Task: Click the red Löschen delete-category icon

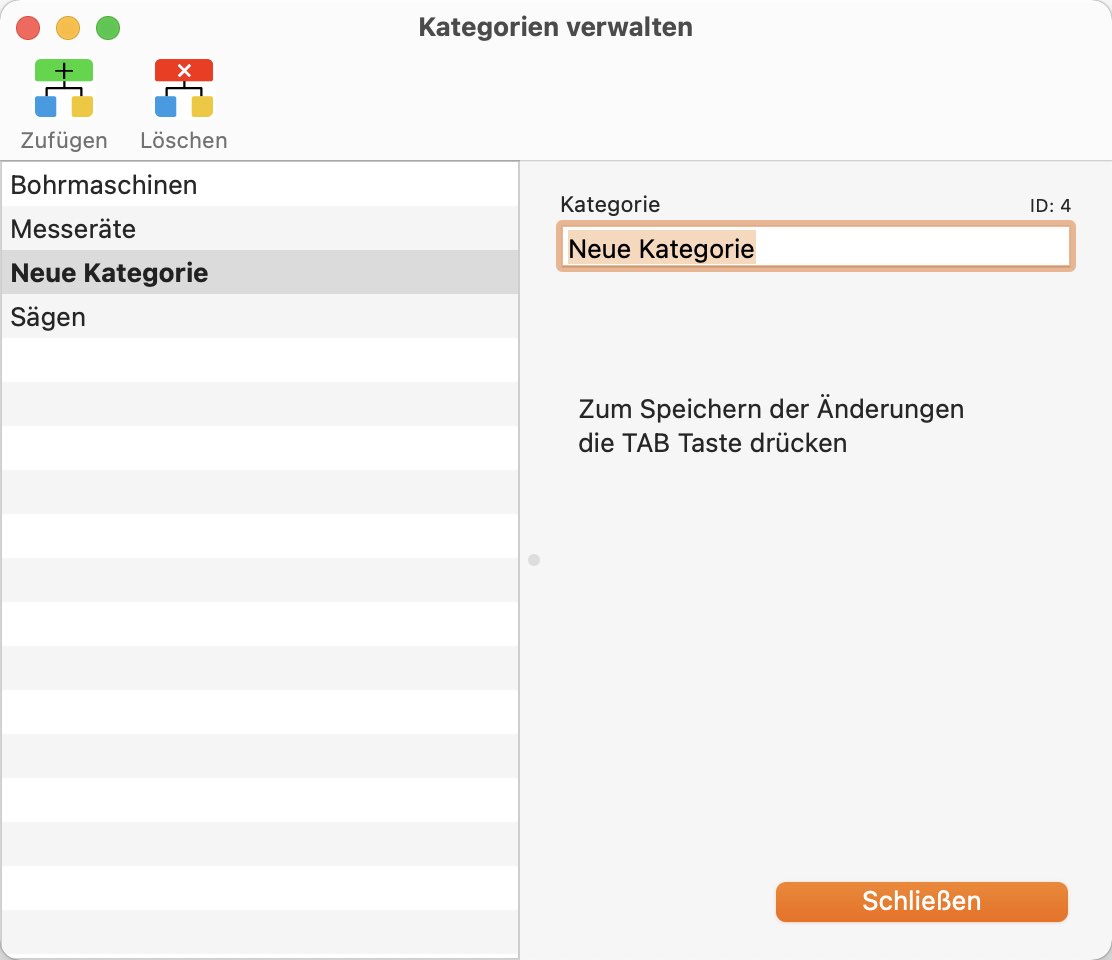Action: (x=184, y=89)
